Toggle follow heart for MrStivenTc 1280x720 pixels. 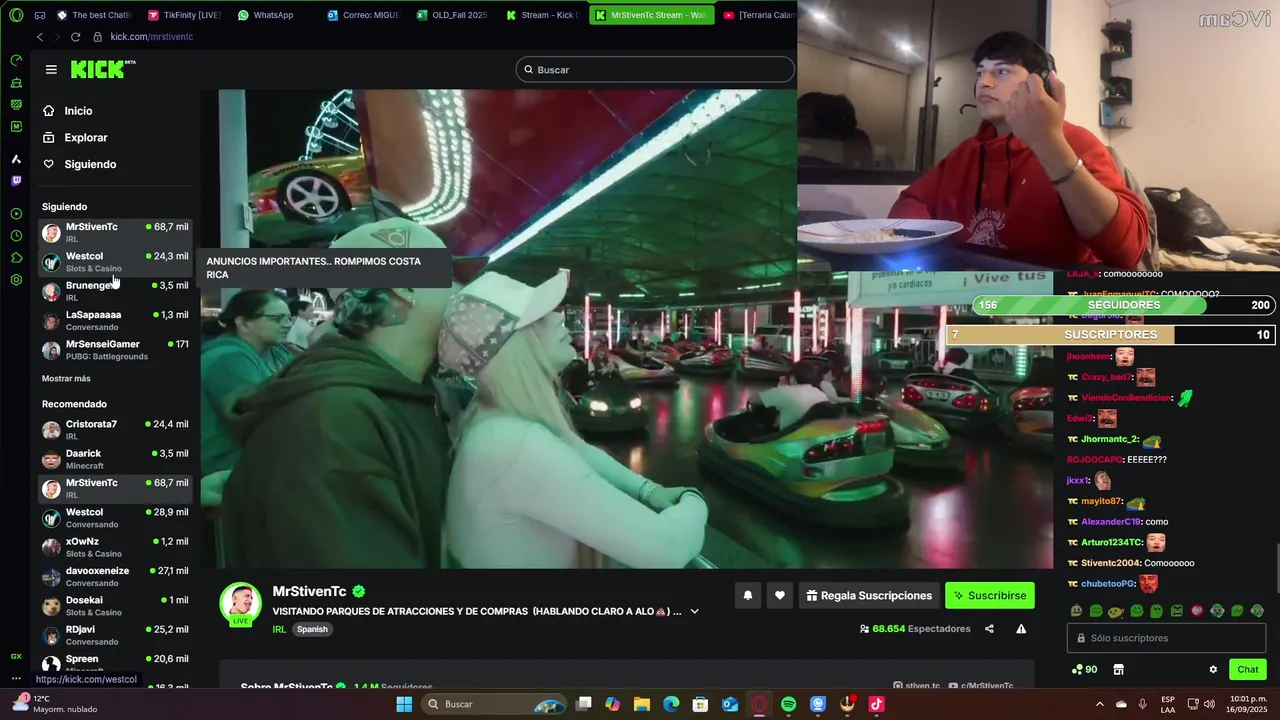780,596
